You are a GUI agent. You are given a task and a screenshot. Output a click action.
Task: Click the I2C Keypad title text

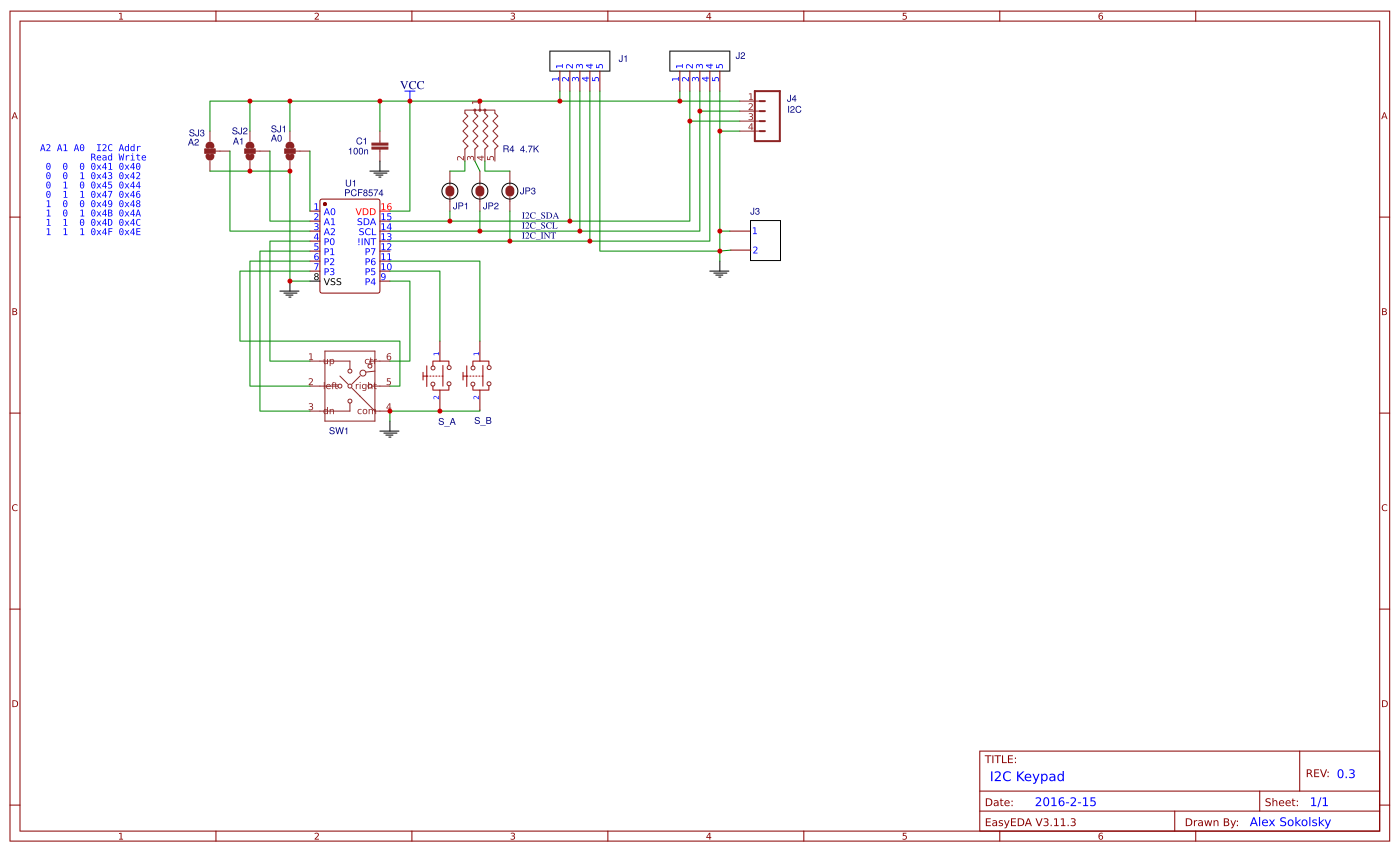(1026, 776)
